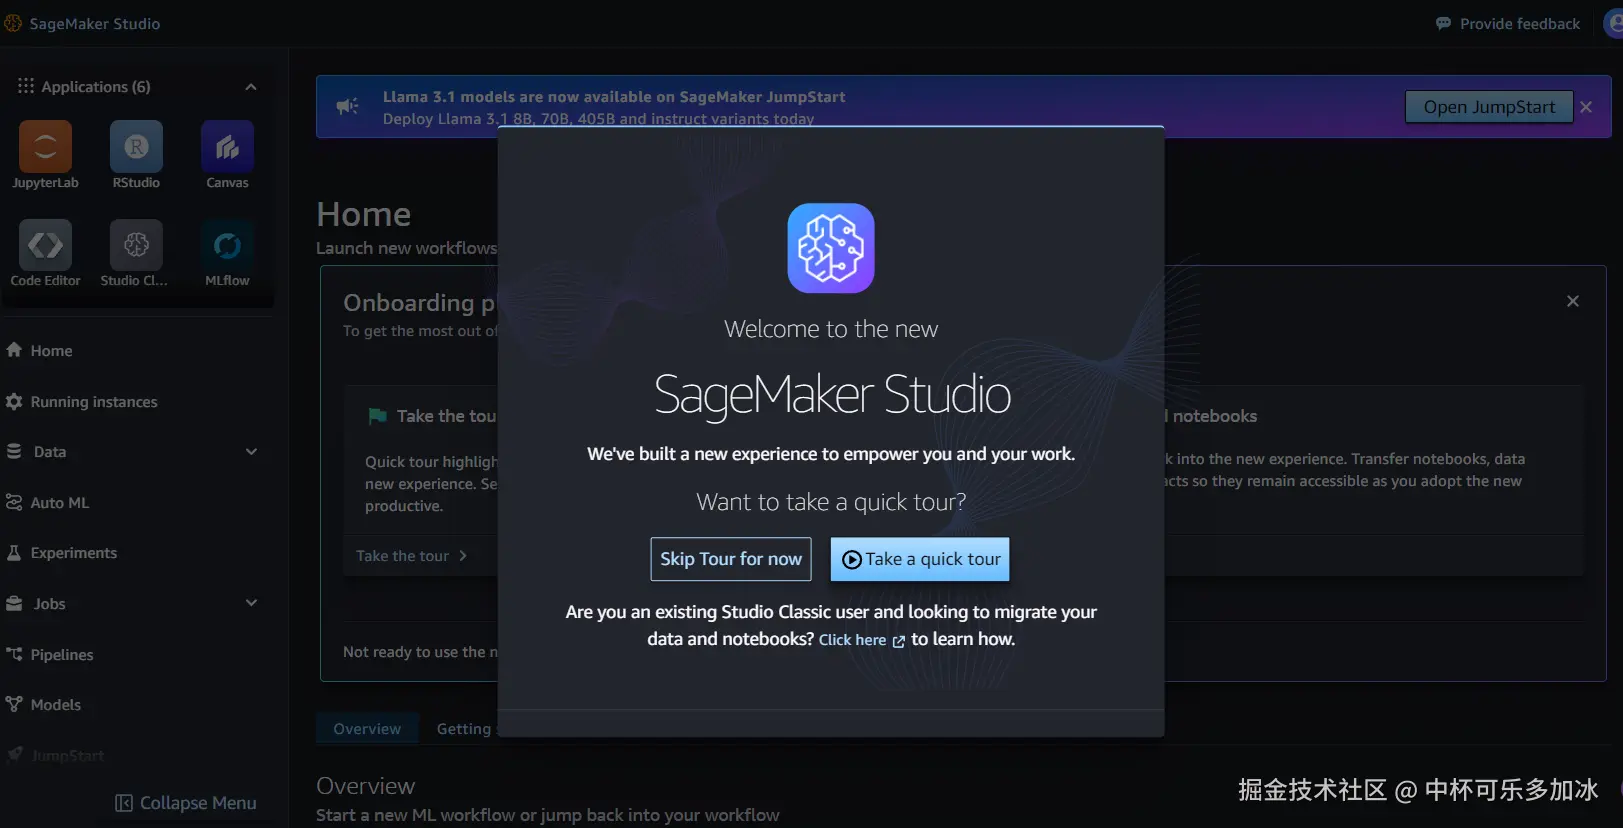The image size is (1623, 828).
Task: Click Take a quick tour button
Action: click(920, 559)
